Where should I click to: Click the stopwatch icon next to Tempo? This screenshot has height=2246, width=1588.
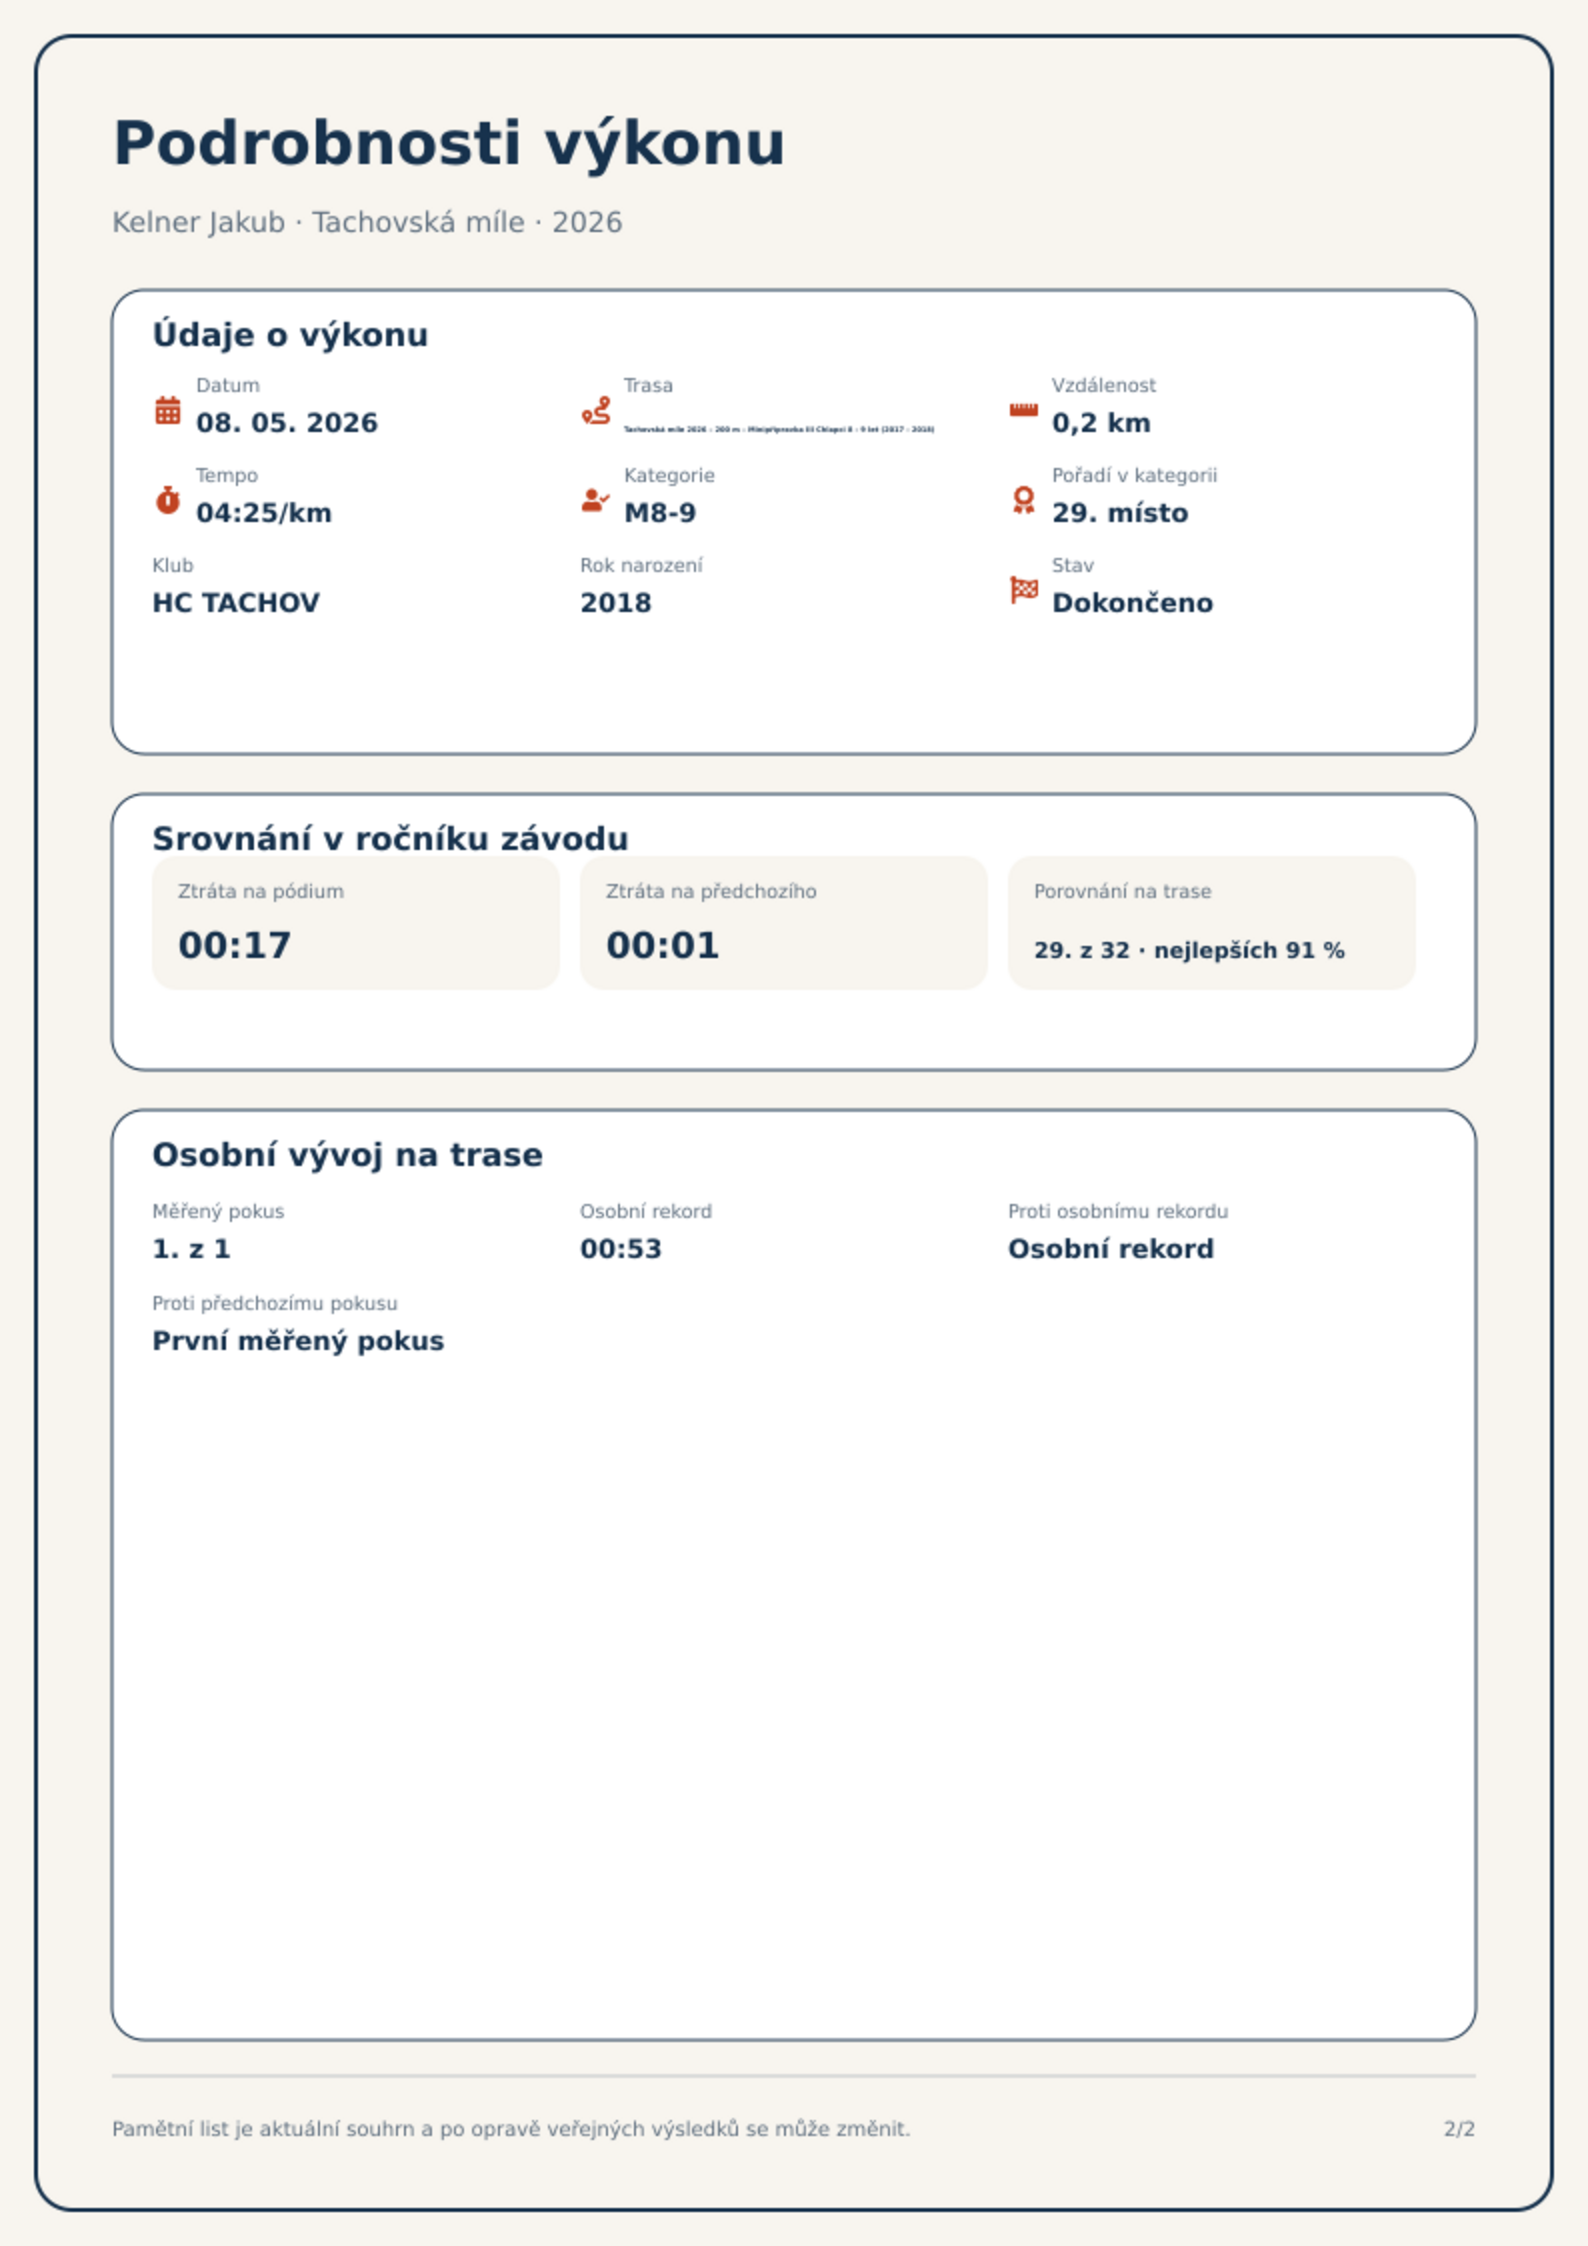click(168, 500)
